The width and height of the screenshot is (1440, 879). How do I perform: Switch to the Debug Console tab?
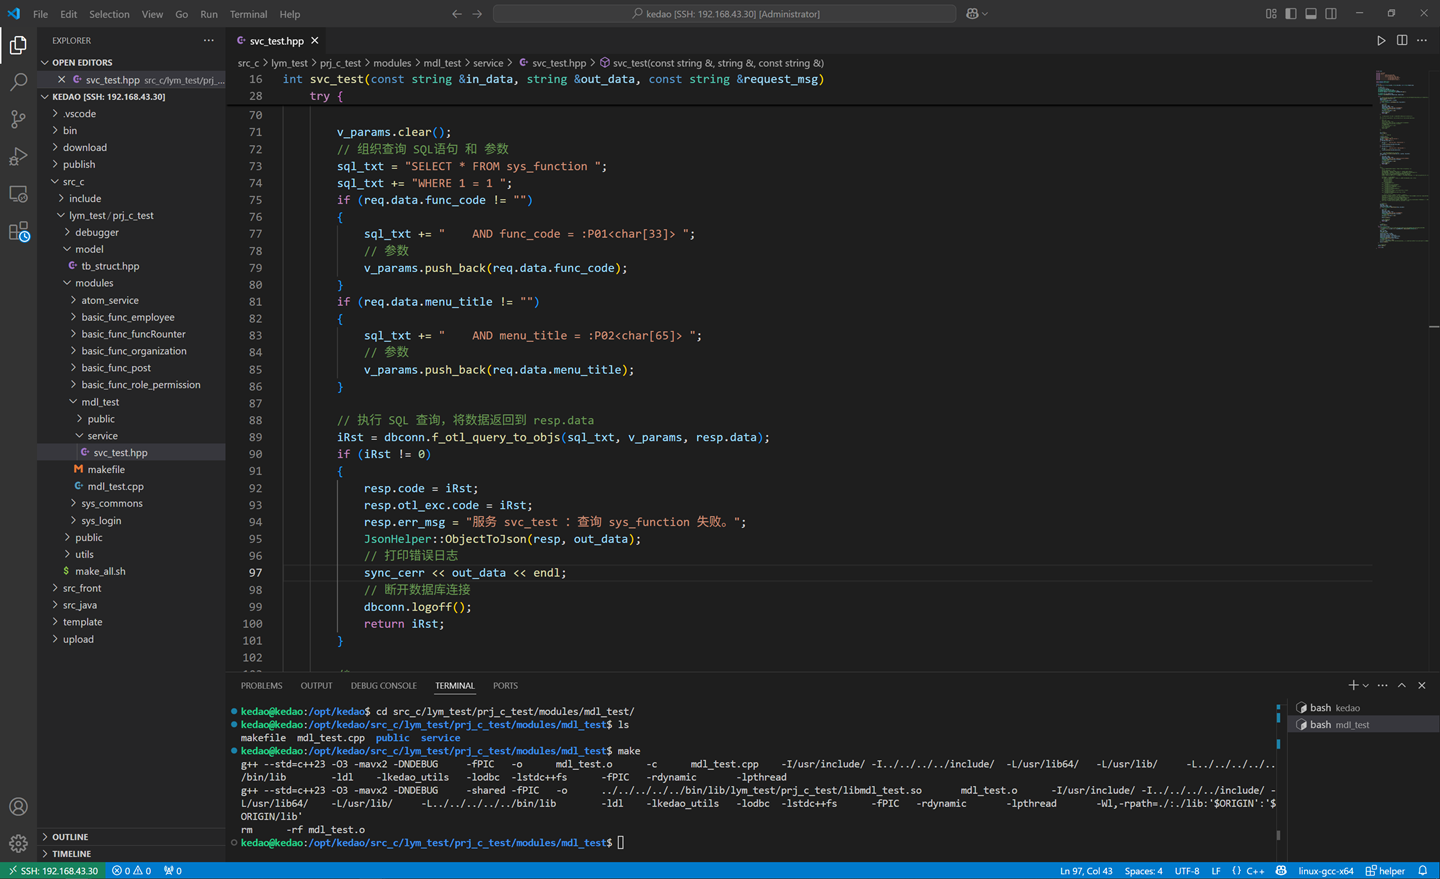383,686
